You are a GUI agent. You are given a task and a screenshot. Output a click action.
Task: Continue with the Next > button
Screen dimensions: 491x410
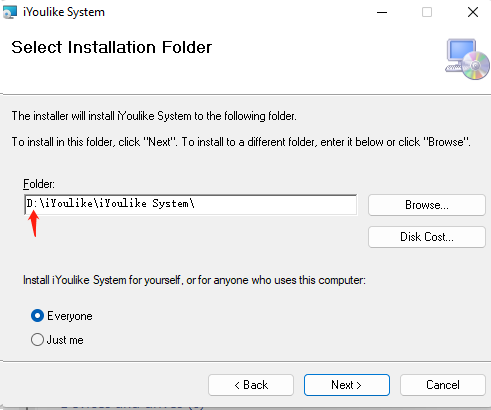pos(347,385)
